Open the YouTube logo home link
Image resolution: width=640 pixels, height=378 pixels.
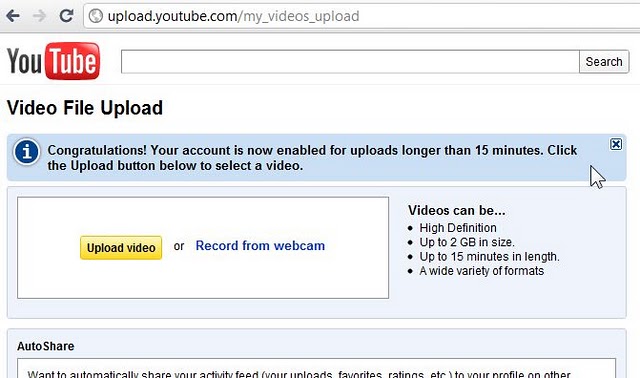[53, 61]
